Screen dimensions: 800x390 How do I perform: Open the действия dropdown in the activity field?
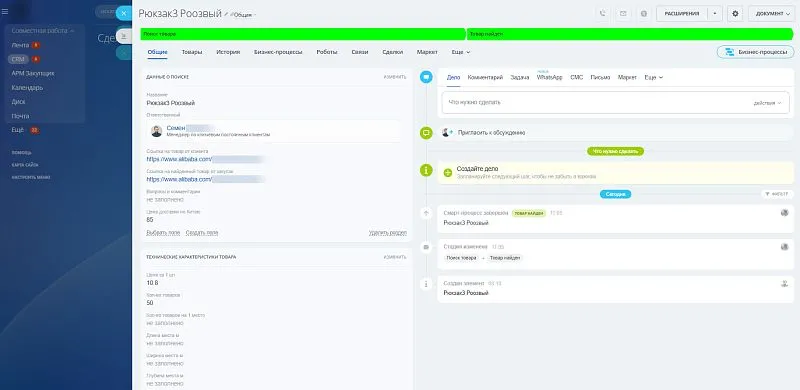pyautogui.click(x=767, y=103)
